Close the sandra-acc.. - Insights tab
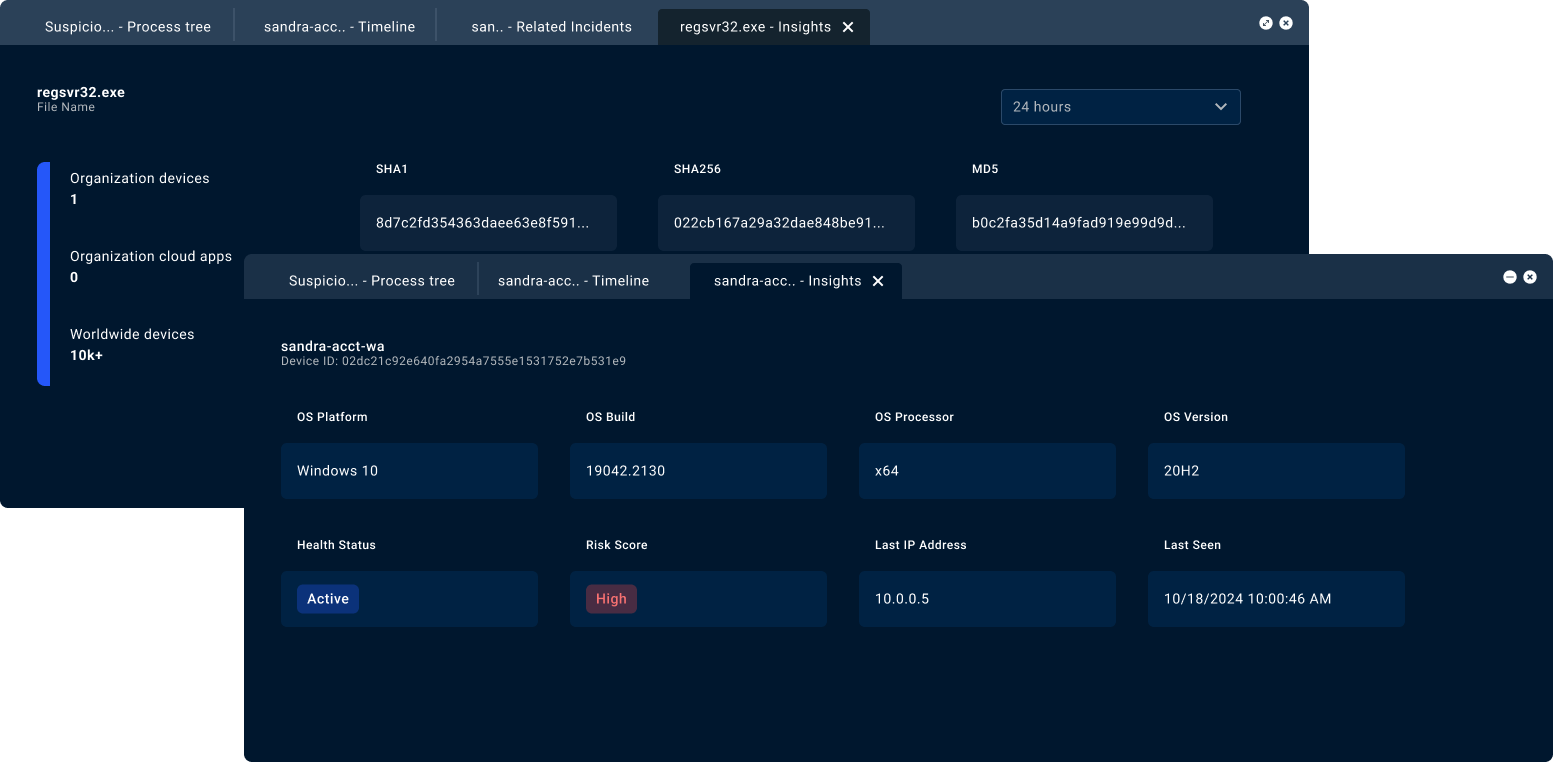The height and width of the screenshot is (762, 1553). tap(878, 282)
